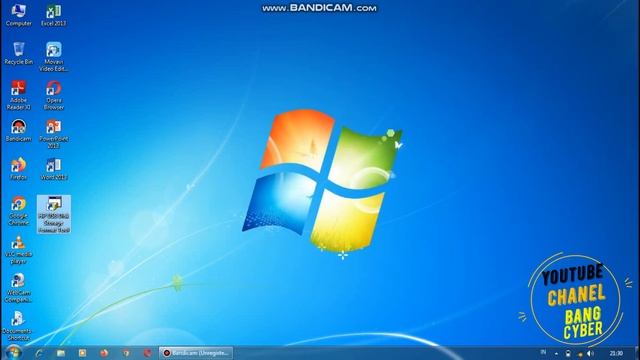Select the Documents Shortcut icon
The width and height of the screenshot is (640, 360).
tap(18, 326)
